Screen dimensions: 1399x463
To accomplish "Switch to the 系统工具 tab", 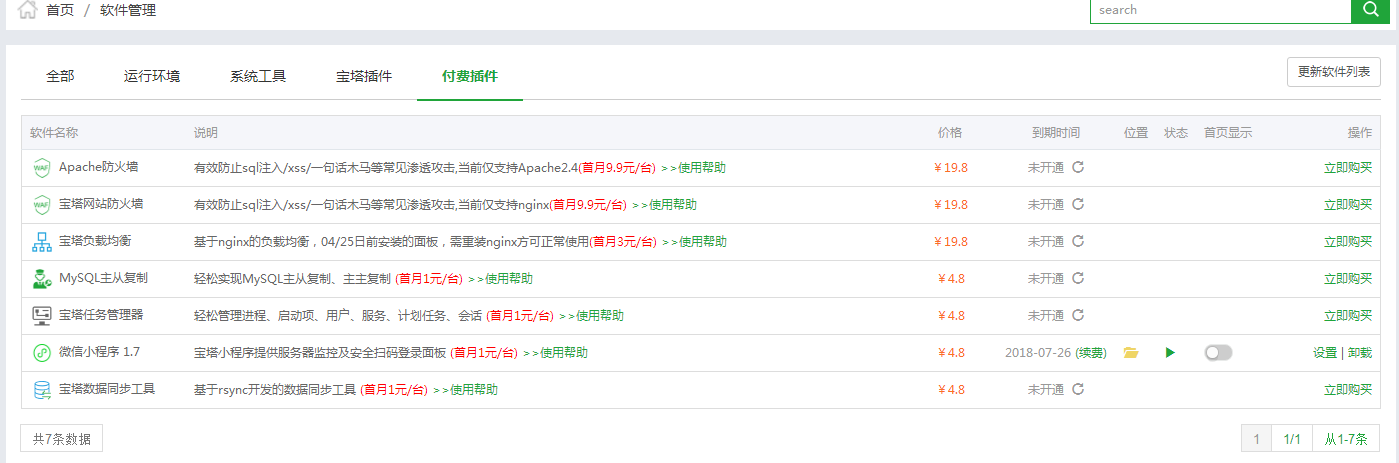I will point(258,76).
